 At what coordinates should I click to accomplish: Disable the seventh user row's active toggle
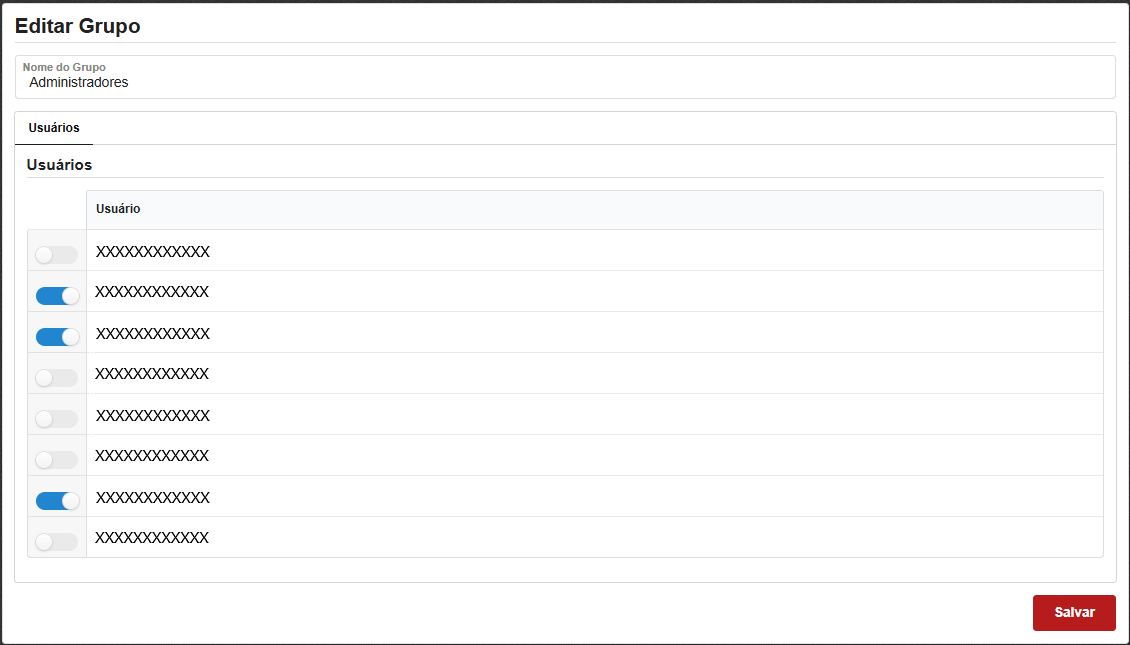(57, 501)
